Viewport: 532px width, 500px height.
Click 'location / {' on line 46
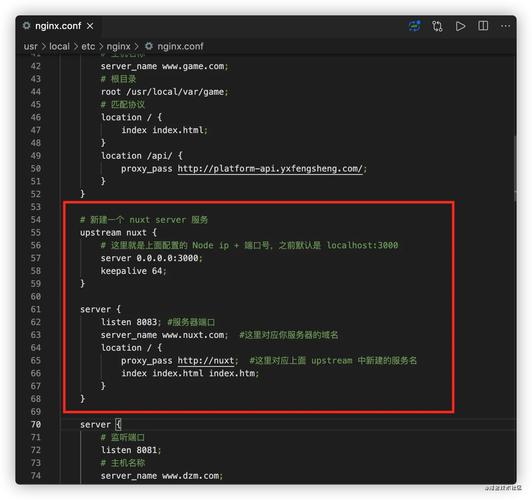(132, 117)
